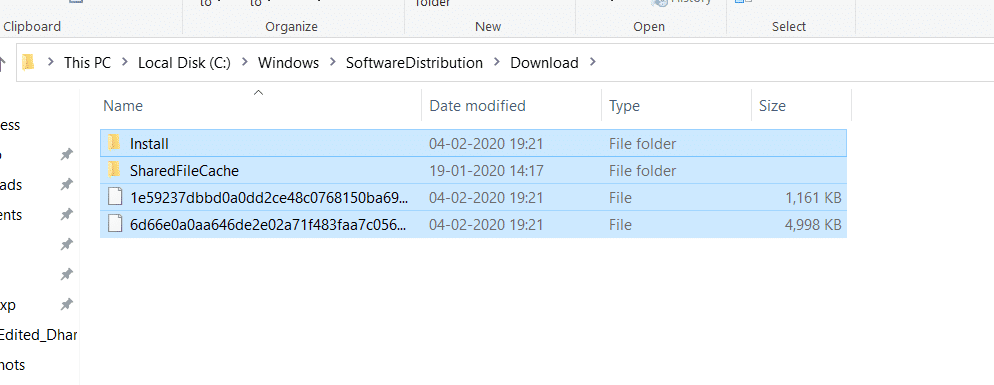Viewport: 994px width, 385px height.
Task: Go to Windows breadcrumb segment
Action: coord(288,63)
